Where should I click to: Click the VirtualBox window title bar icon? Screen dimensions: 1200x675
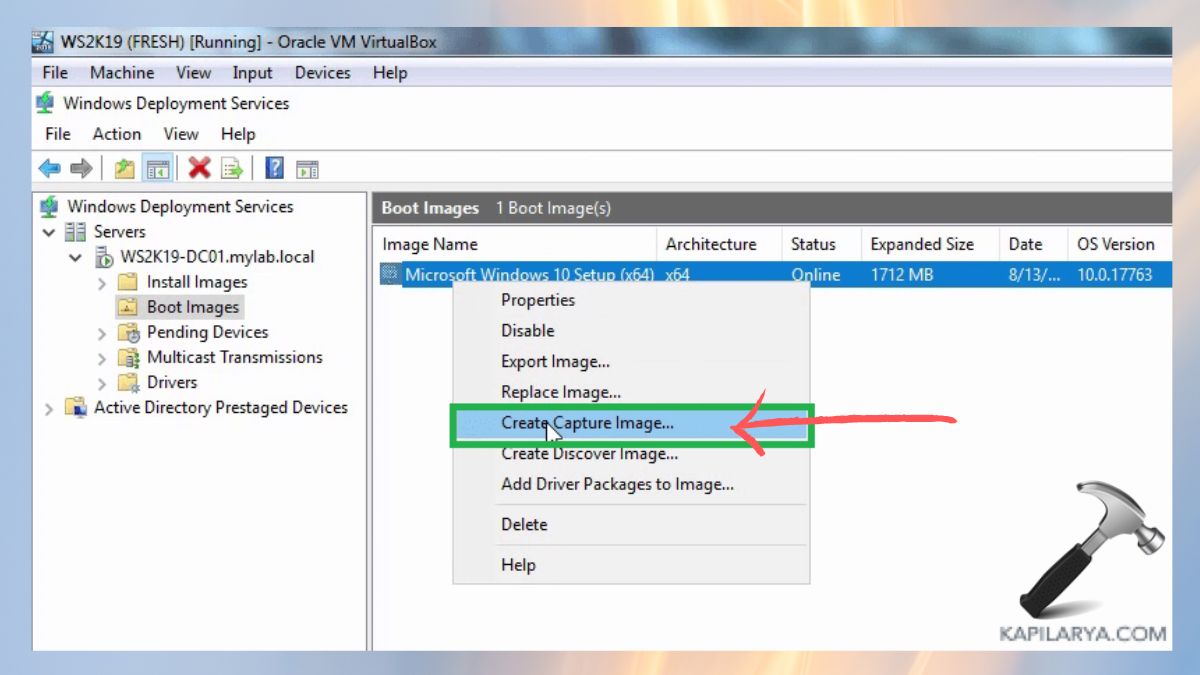pyautogui.click(x=43, y=42)
